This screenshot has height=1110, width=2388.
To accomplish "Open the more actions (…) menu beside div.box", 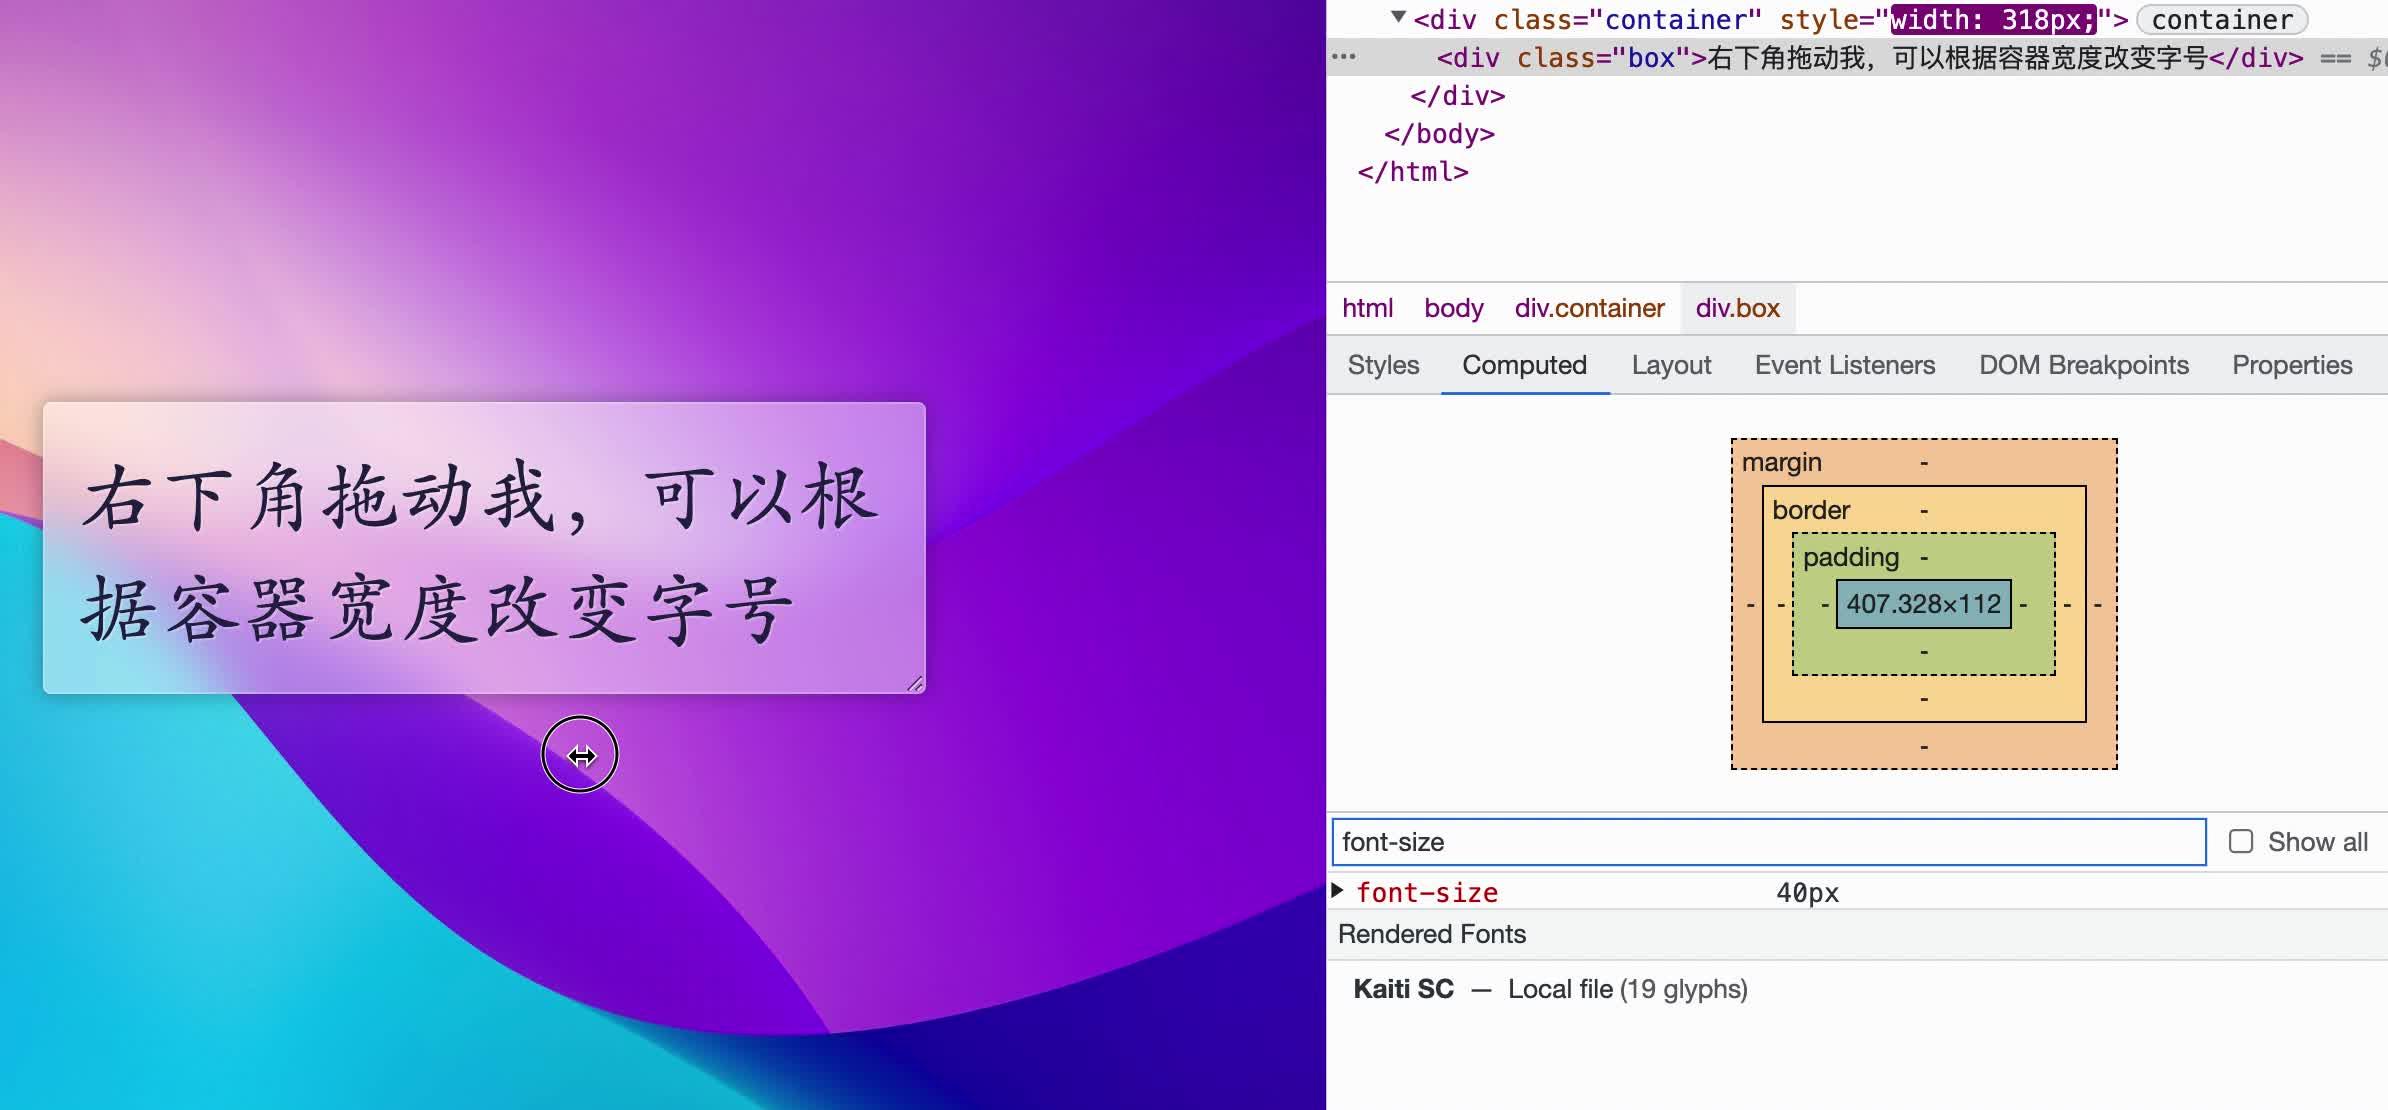I will click(1345, 58).
